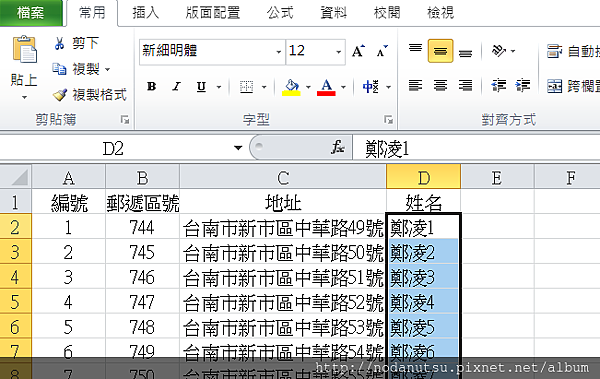
Task: Open the font name dropdown
Action: [279, 52]
